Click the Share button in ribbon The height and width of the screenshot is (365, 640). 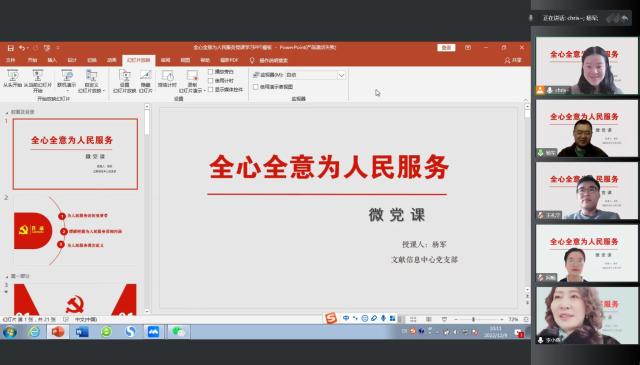point(513,60)
